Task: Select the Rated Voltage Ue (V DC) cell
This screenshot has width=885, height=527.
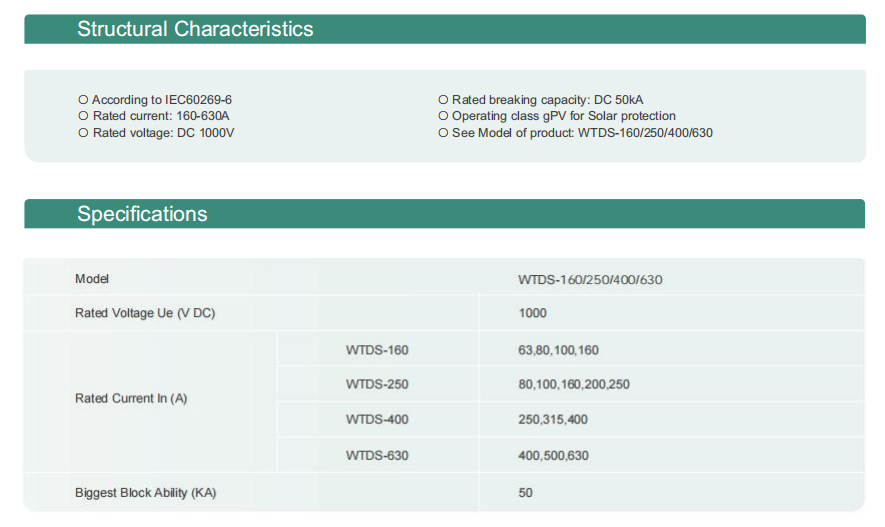Action: 145,313
